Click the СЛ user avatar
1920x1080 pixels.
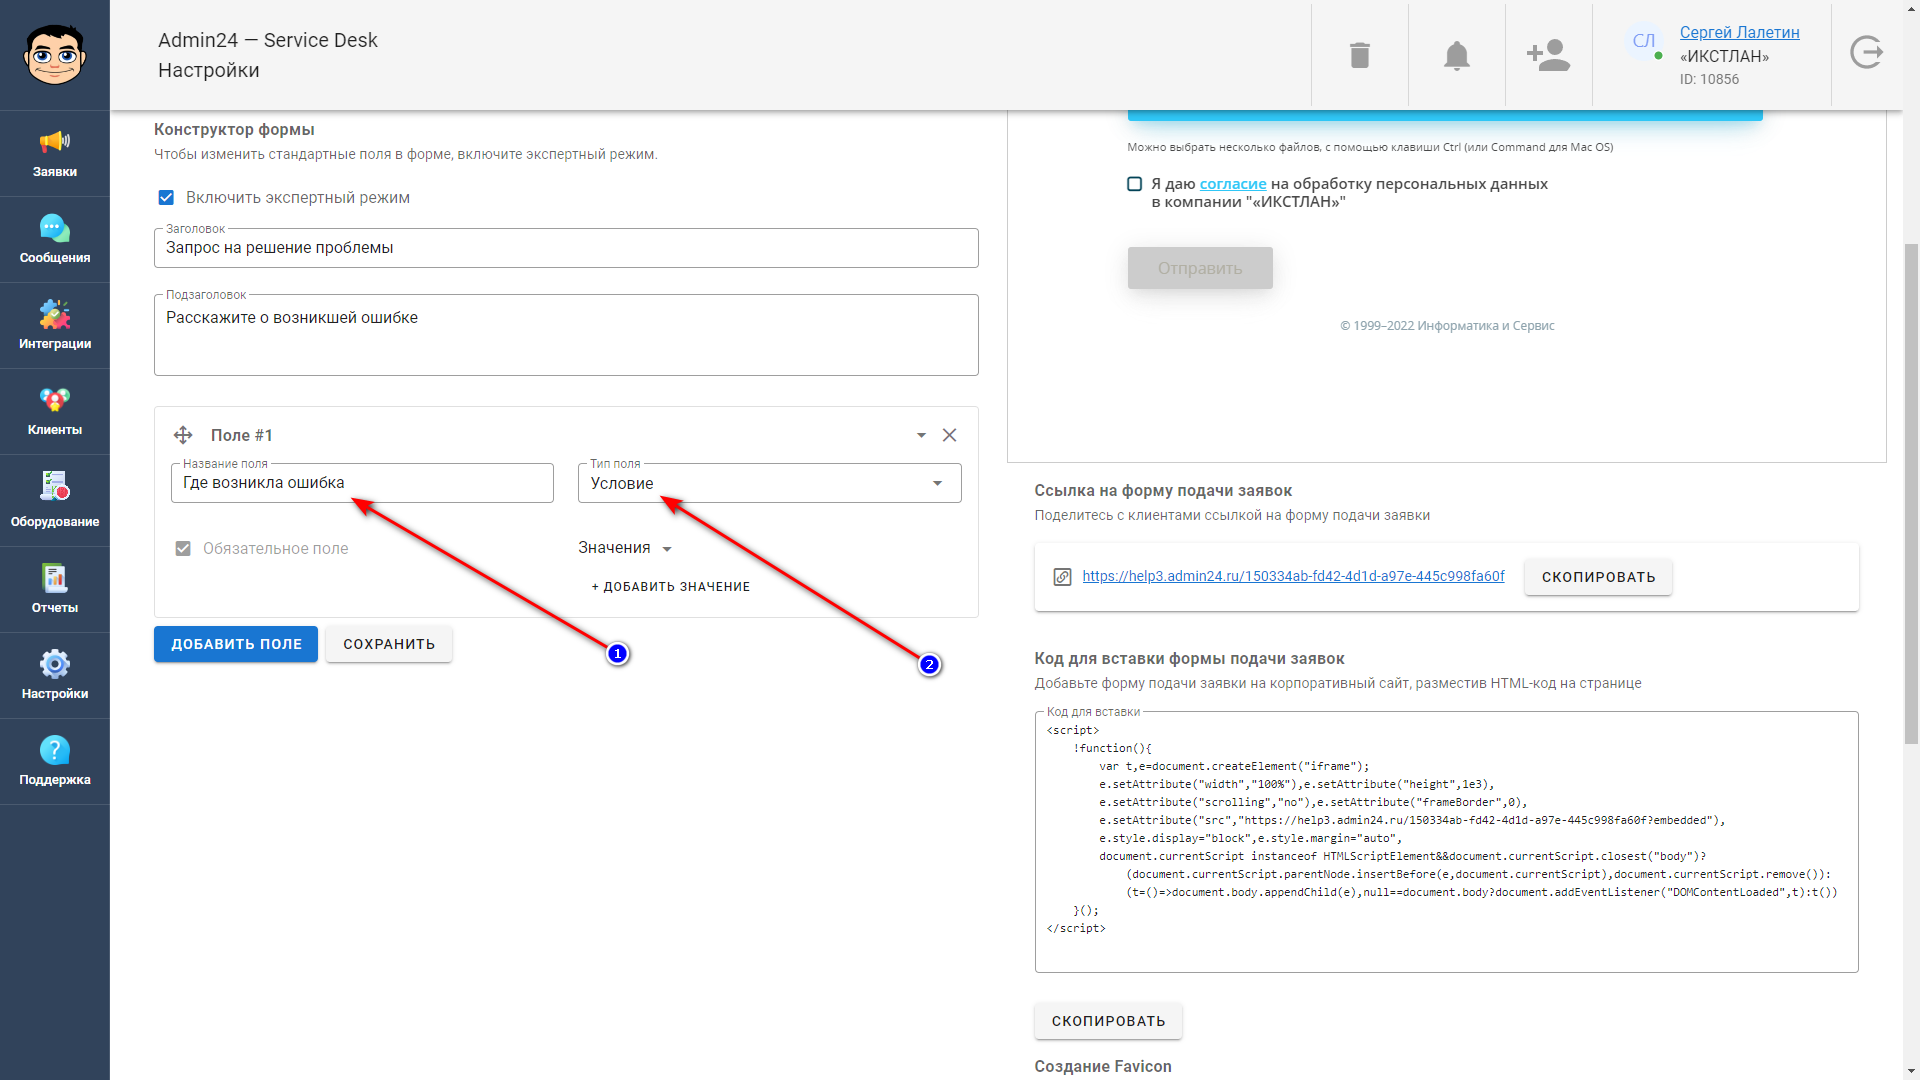point(1643,41)
